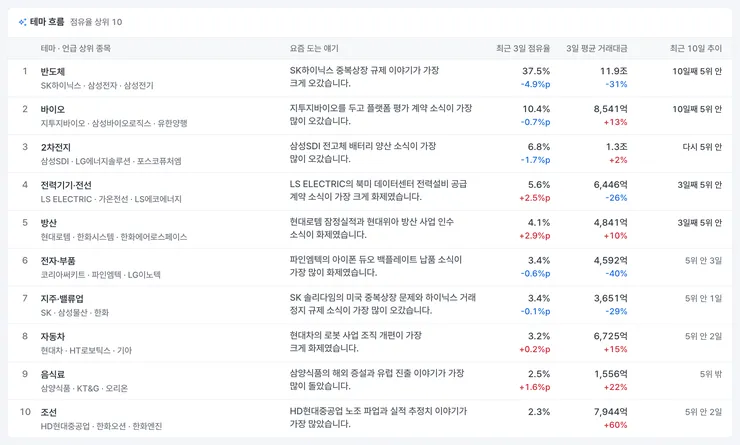Click the 전력기기·전선 theme title

pyautogui.click(x=66, y=185)
